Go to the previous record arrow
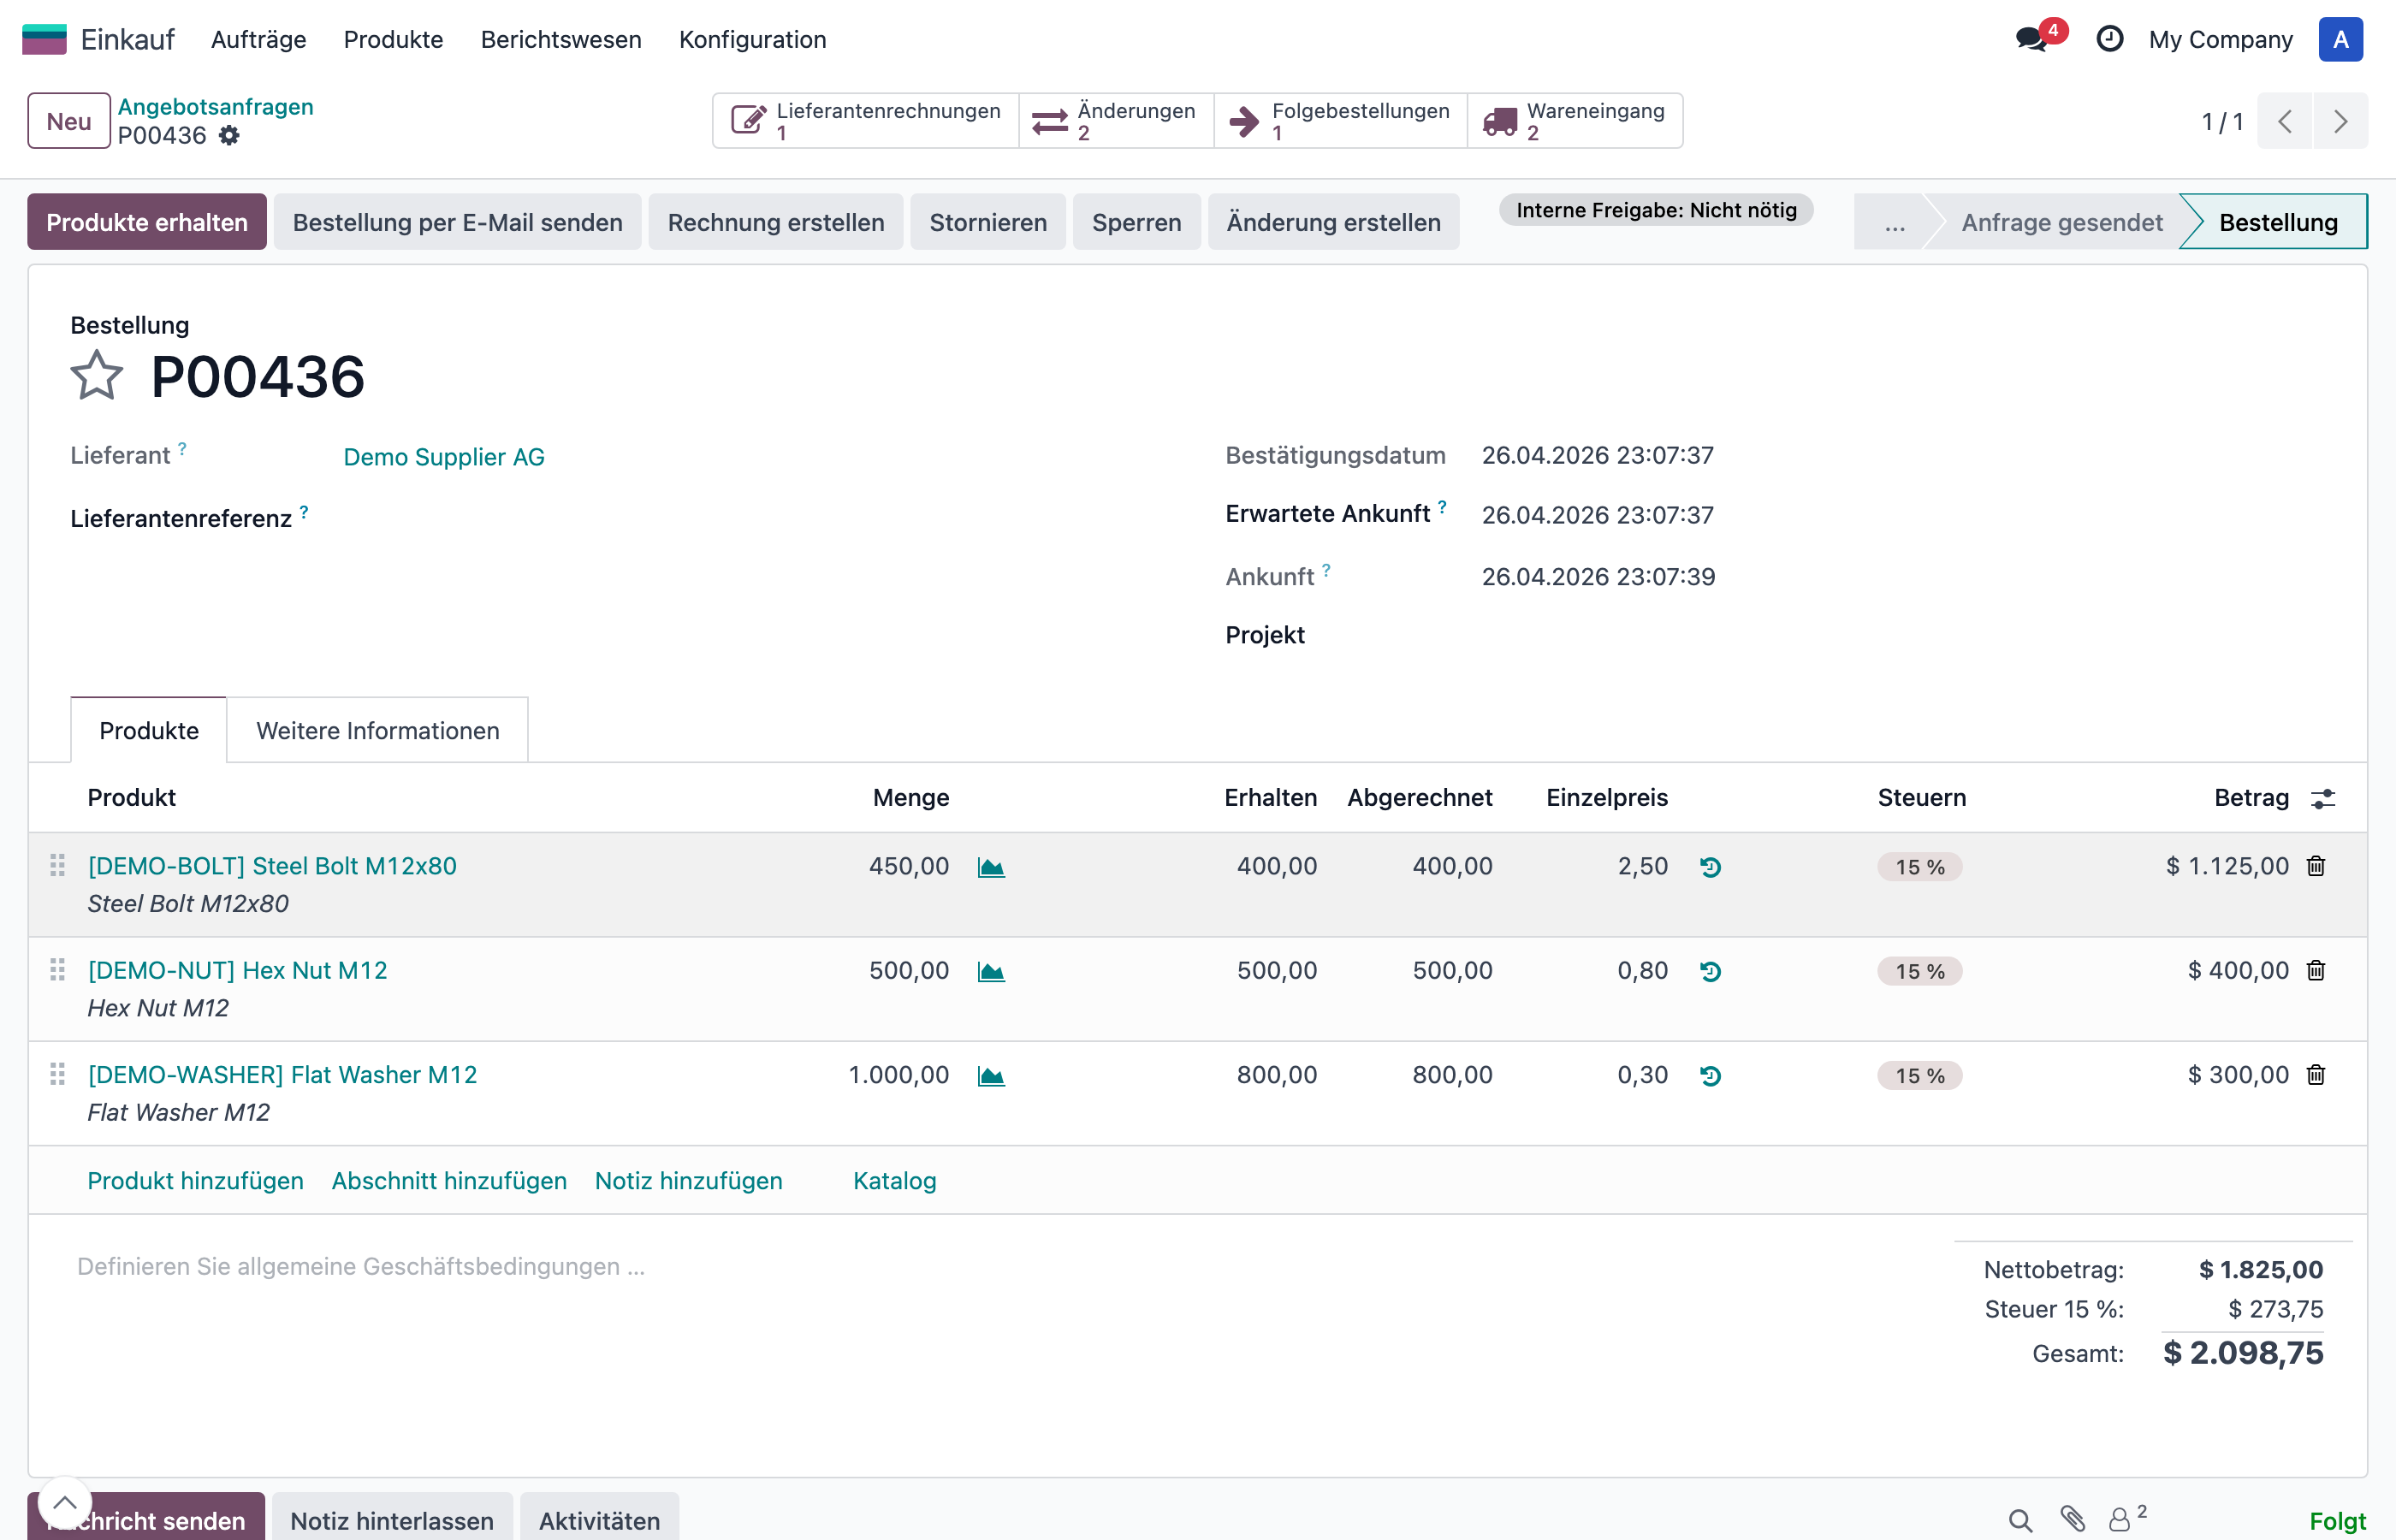This screenshot has height=1540, width=2396. tap(2284, 121)
